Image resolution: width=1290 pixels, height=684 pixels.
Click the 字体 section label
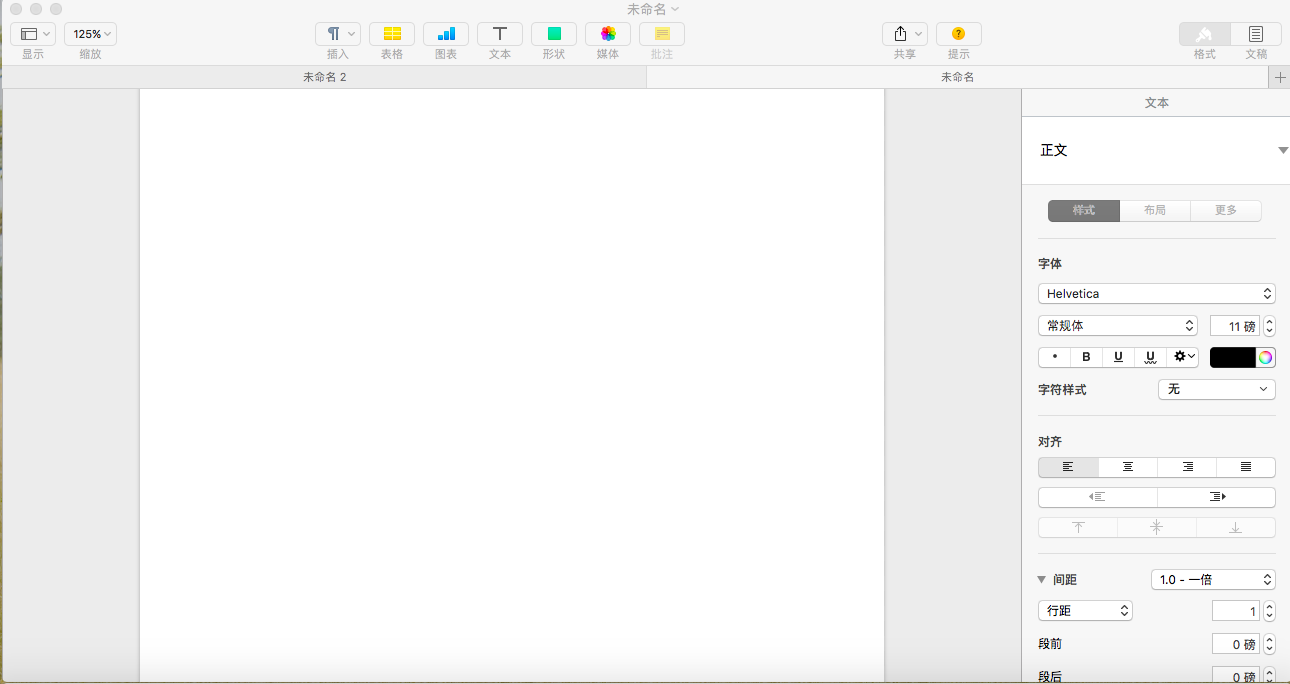pyautogui.click(x=1050, y=264)
